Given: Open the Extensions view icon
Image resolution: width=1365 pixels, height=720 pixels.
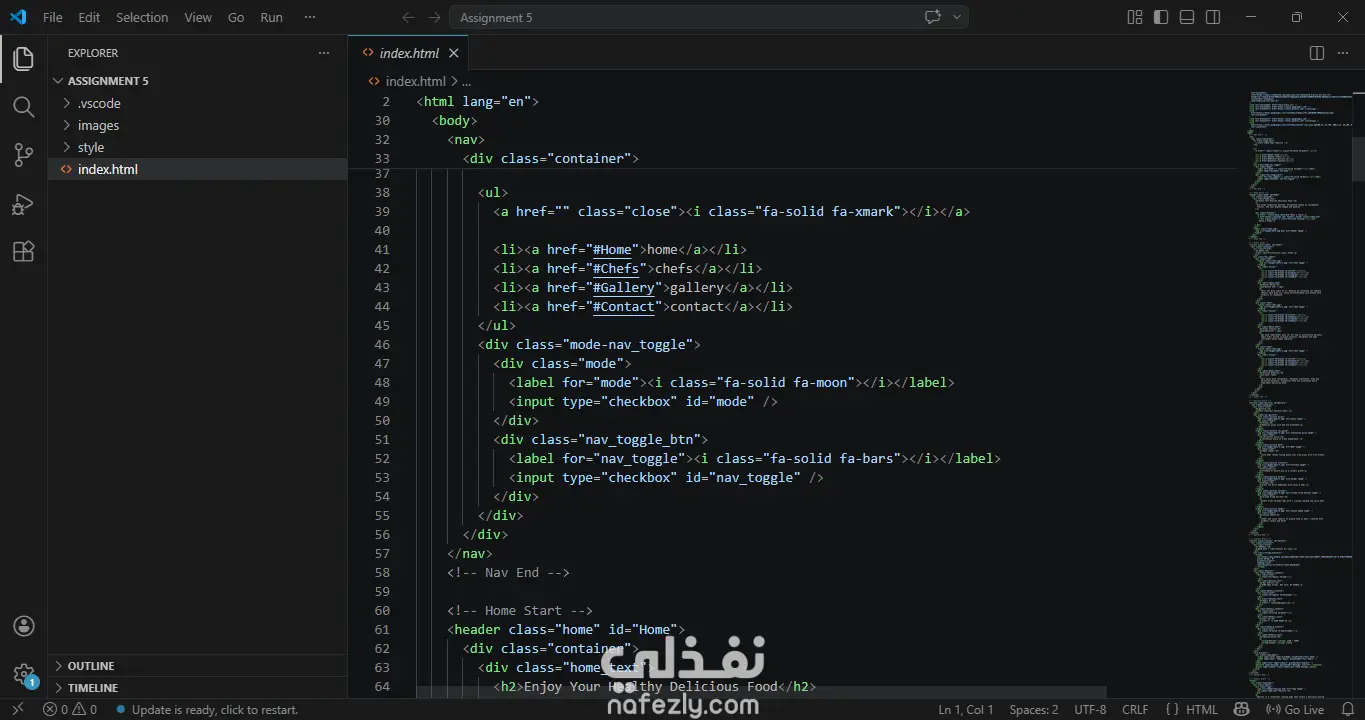Looking at the screenshot, I should (23, 251).
